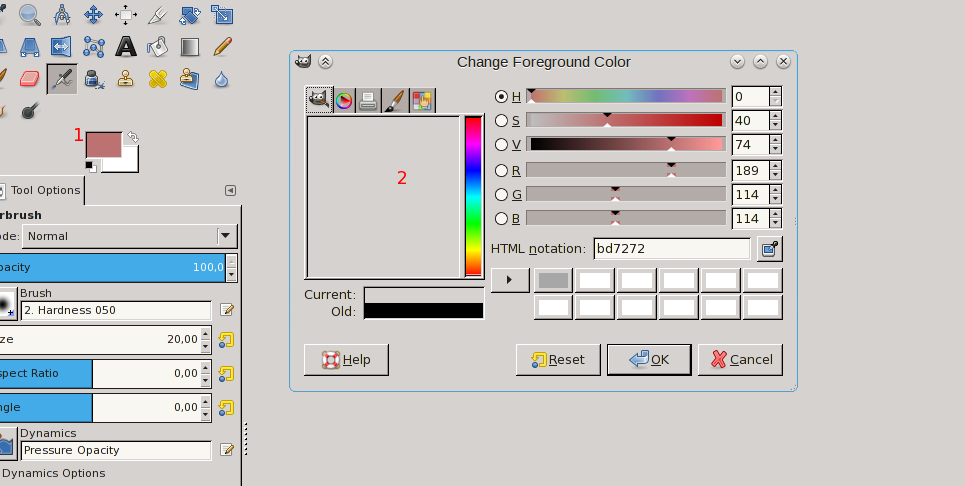Select the Zoom magnifier tool
The height and width of the screenshot is (486, 965).
(31, 14)
